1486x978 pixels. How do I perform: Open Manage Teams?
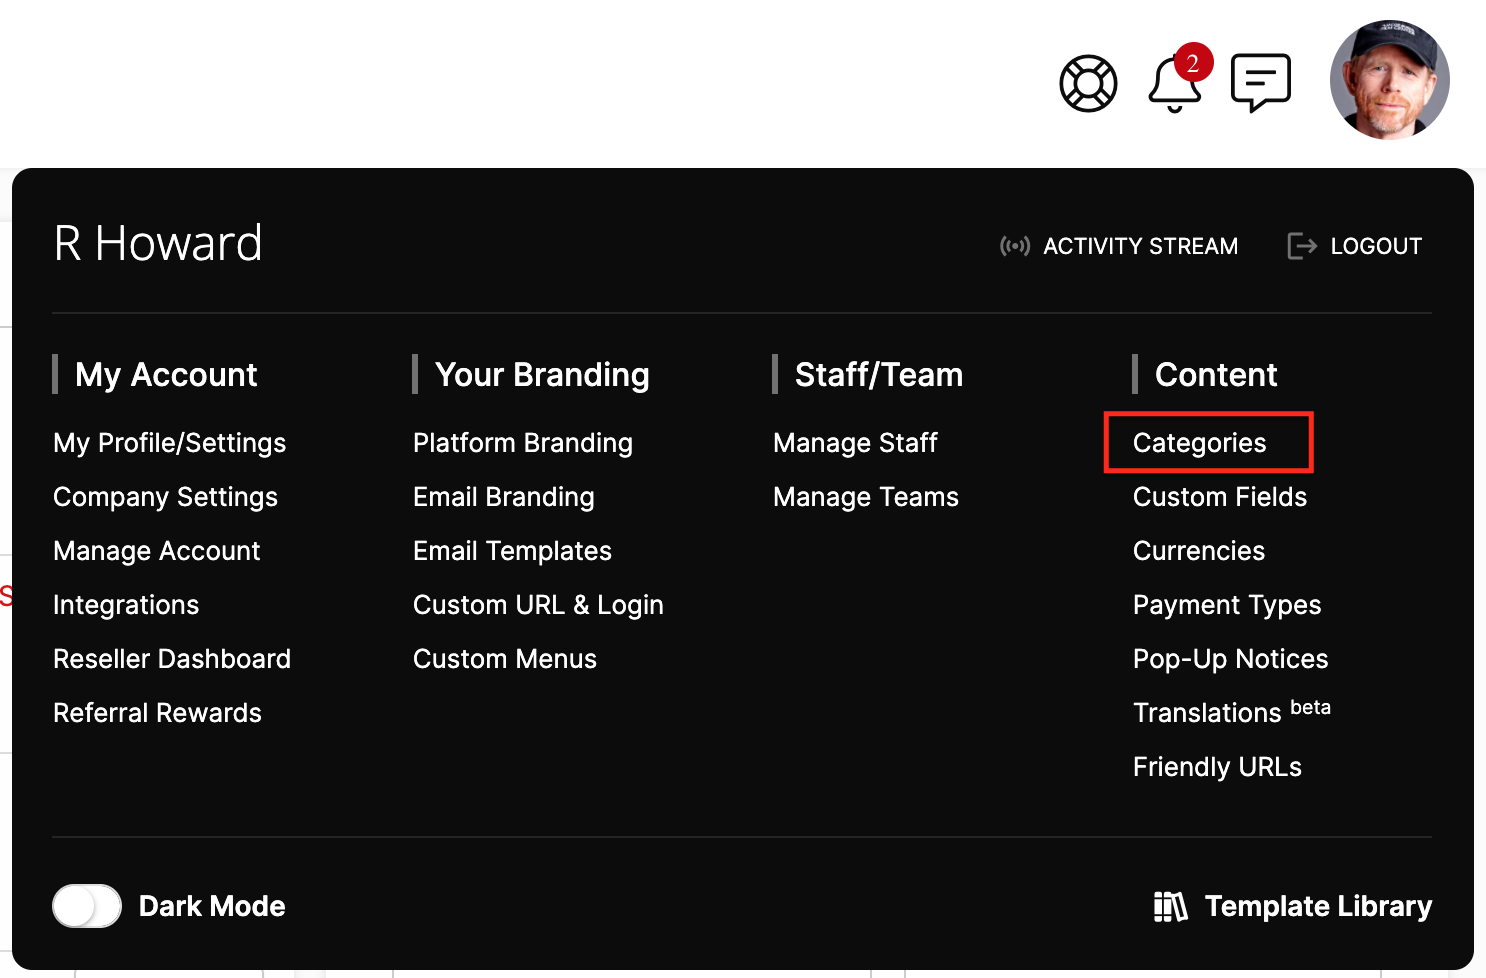pyautogui.click(x=866, y=497)
